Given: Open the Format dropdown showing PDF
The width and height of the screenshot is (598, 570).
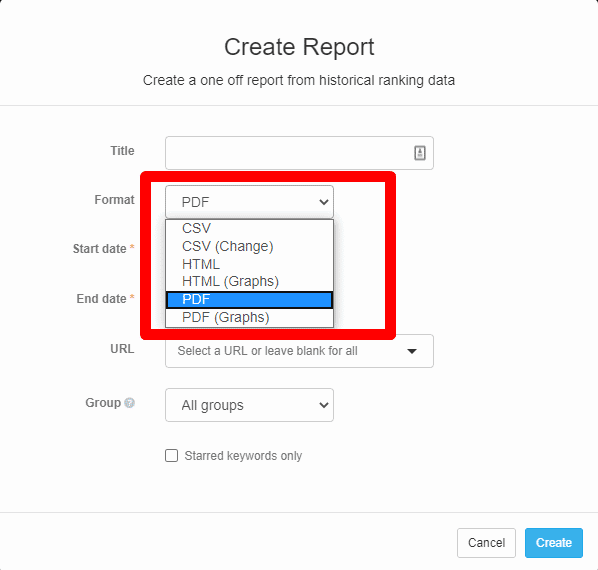Looking at the screenshot, I should pos(249,202).
